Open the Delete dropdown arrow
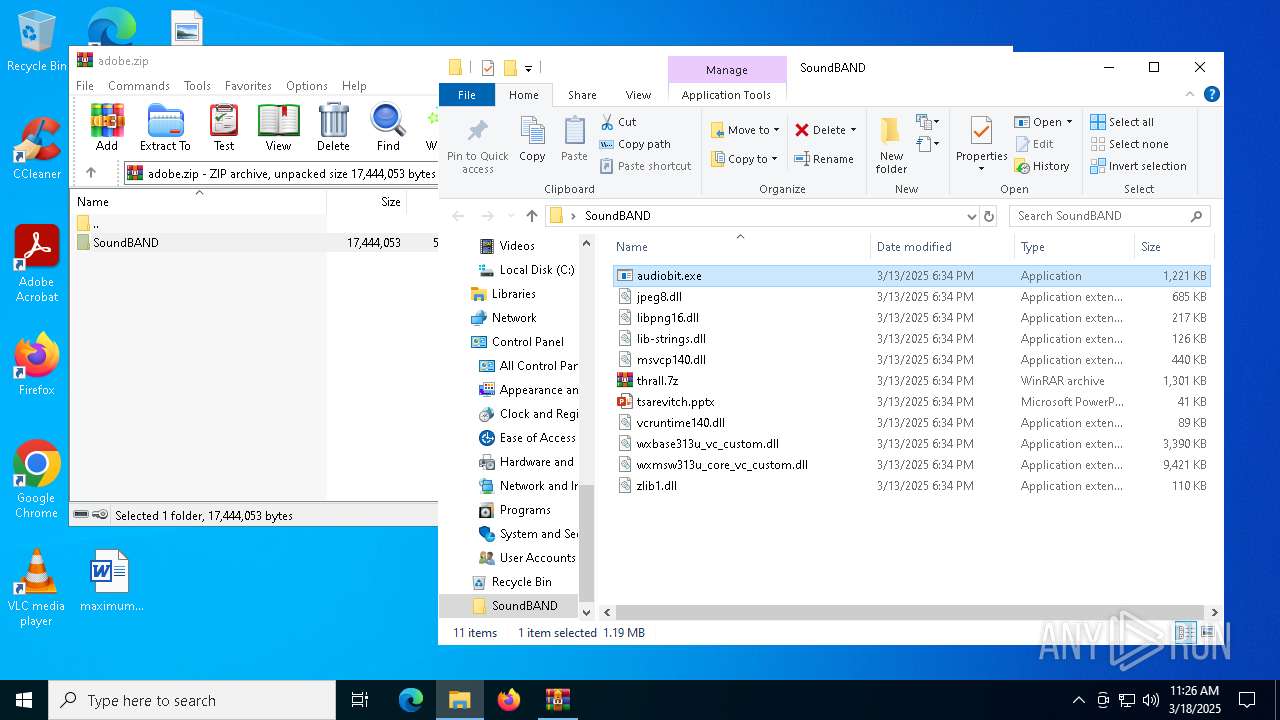Image resolution: width=1280 pixels, height=720 pixels. click(853, 130)
